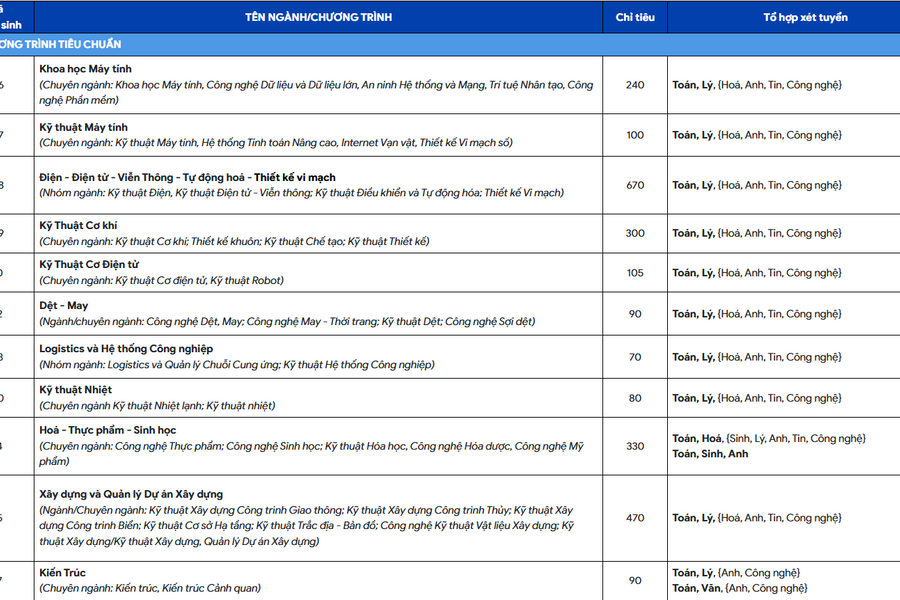This screenshot has width=900, height=600.
Task: Click the quota value 670
Action: click(635, 185)
